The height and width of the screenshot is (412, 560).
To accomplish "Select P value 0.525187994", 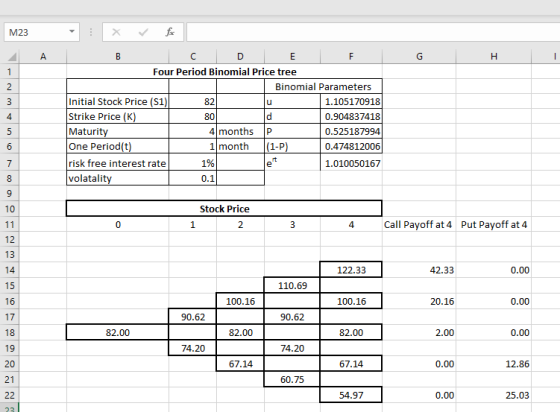I will tap(351, 132).
